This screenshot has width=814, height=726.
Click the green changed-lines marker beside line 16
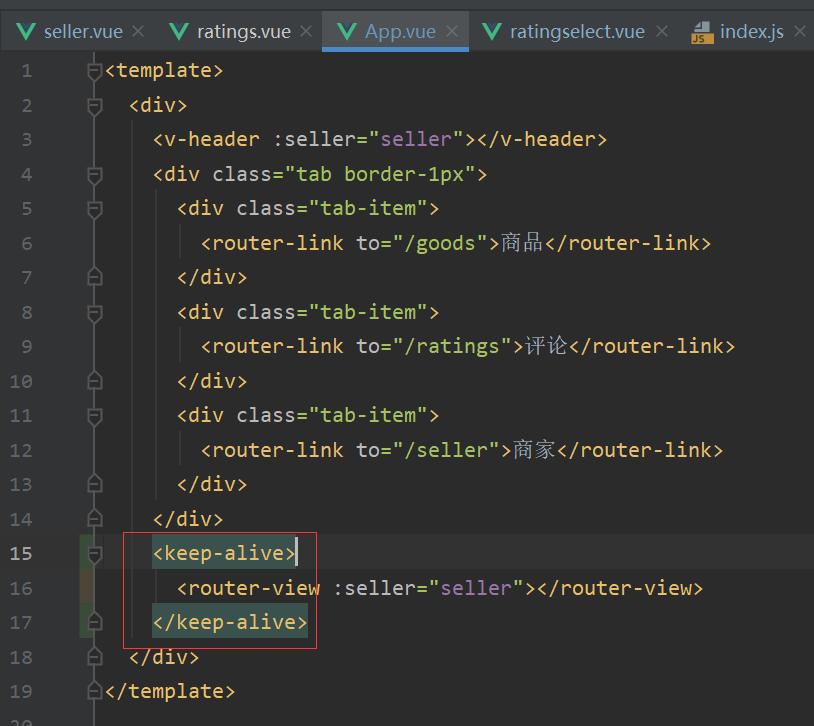(x=88, y=587)
